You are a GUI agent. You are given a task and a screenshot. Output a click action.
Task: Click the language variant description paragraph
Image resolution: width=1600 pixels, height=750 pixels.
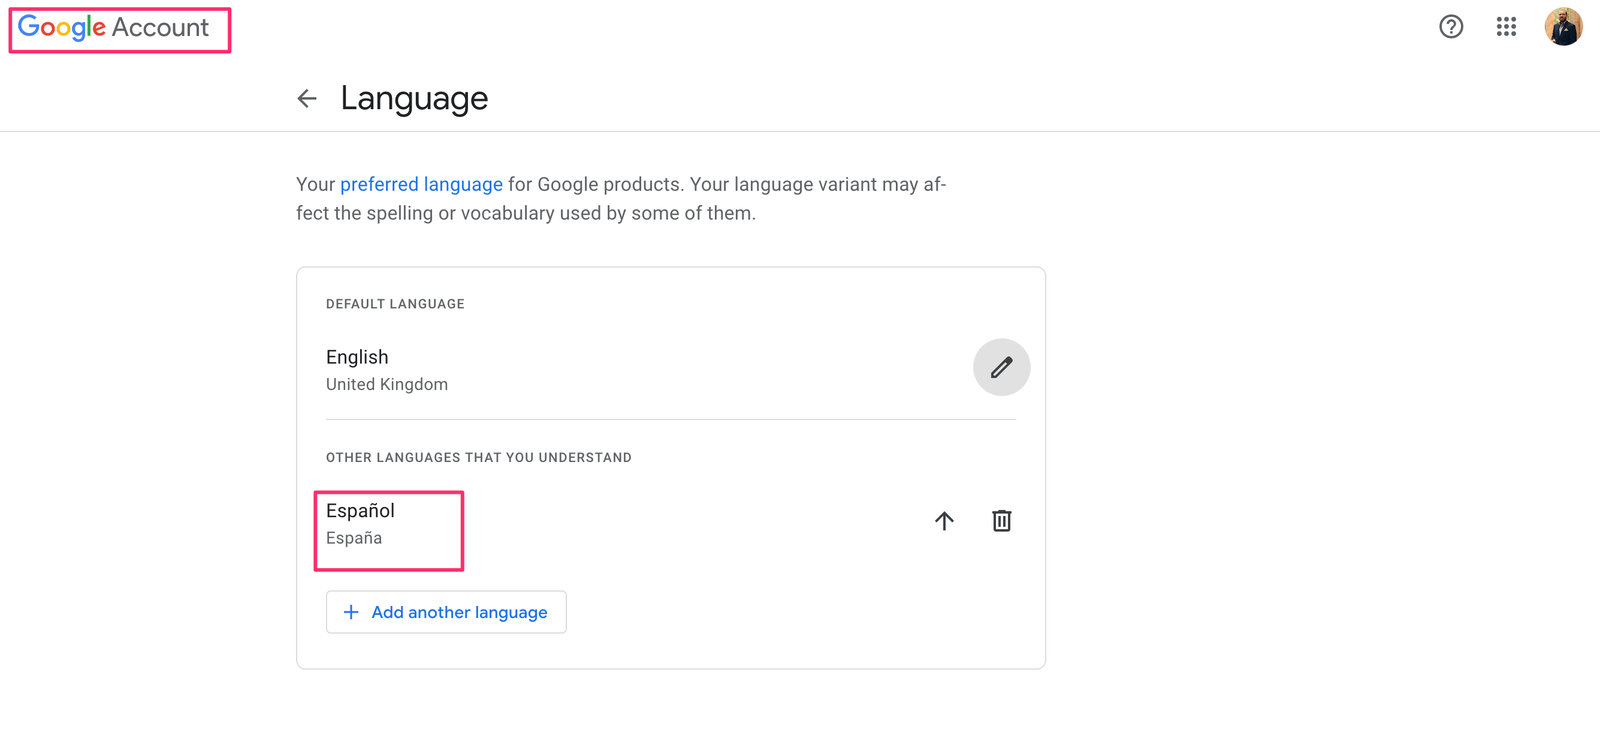pos(620,199)
